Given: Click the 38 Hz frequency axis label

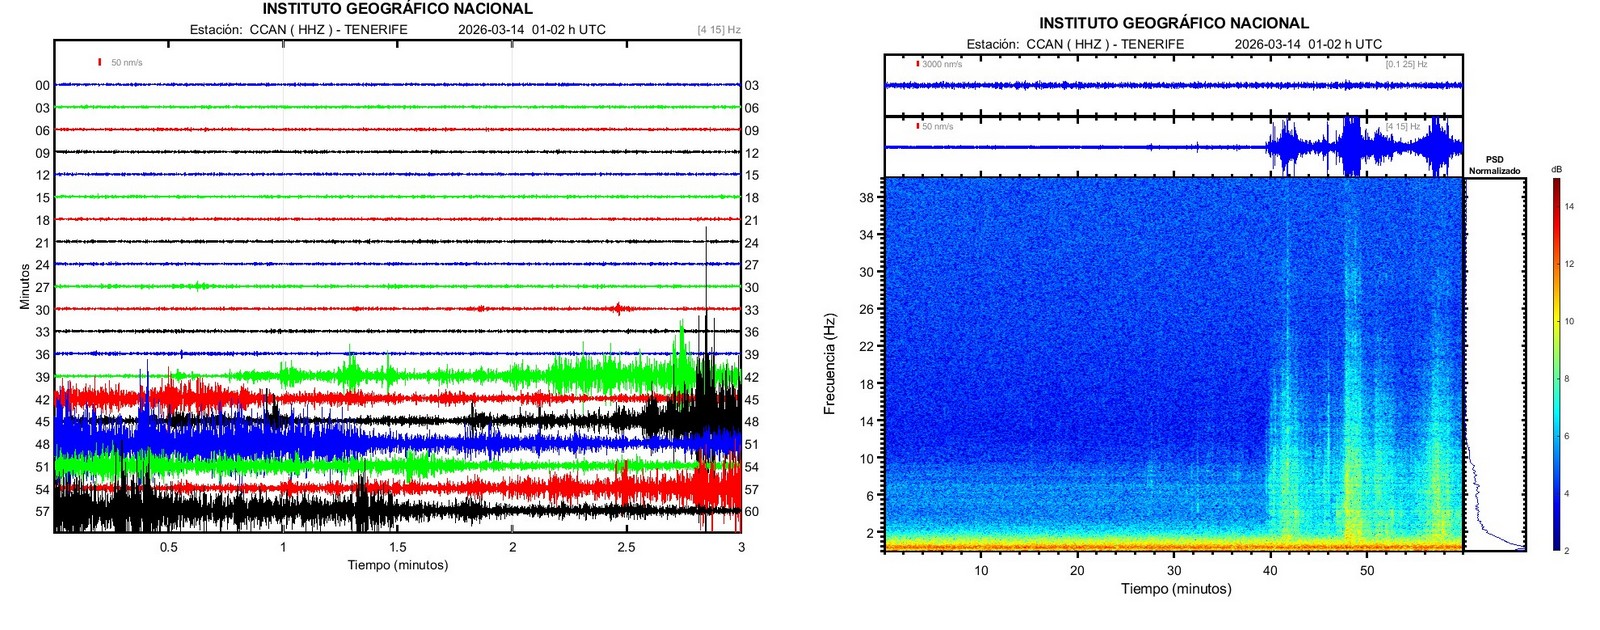Looking at the screenshot, I should [866, 197].
